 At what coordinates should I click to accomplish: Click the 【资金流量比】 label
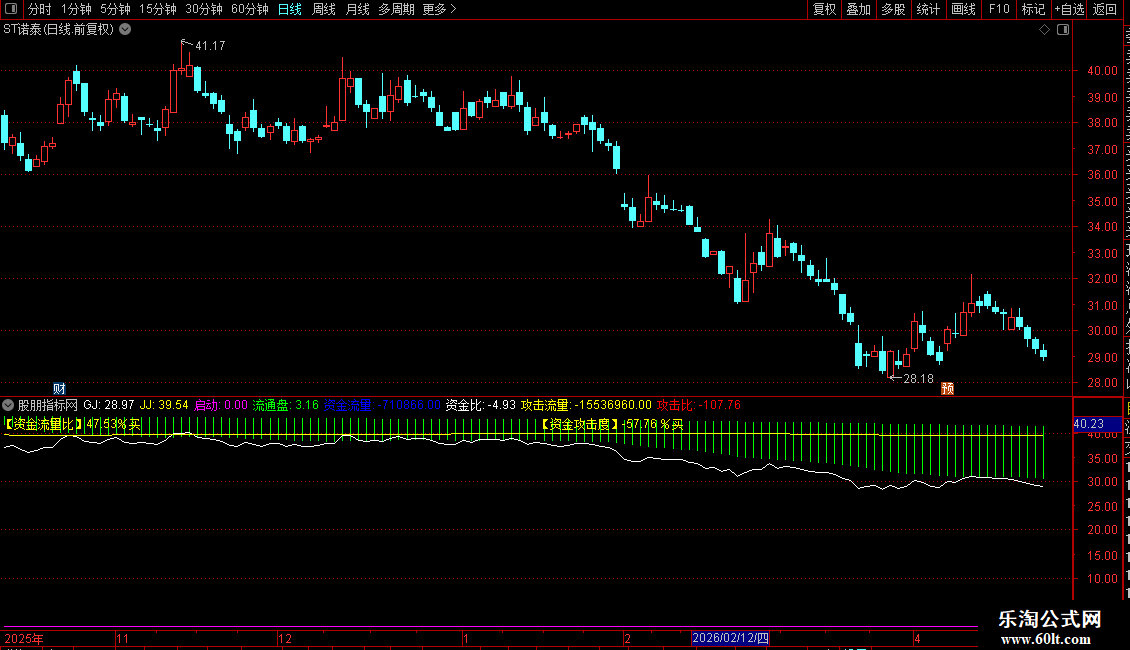(x=44, y=424)
